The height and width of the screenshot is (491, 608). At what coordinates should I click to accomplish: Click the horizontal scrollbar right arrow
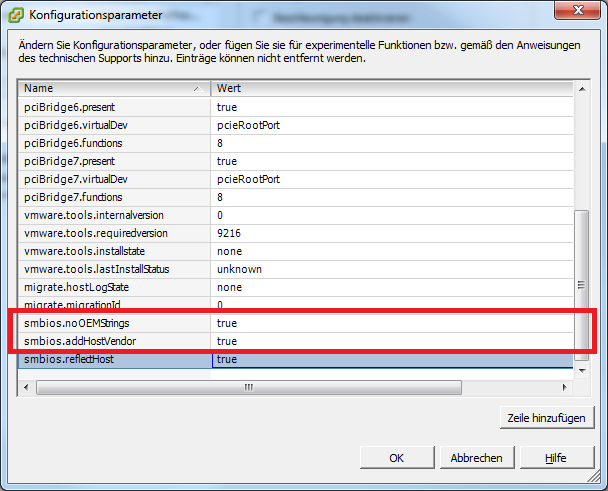click(565, 387)
